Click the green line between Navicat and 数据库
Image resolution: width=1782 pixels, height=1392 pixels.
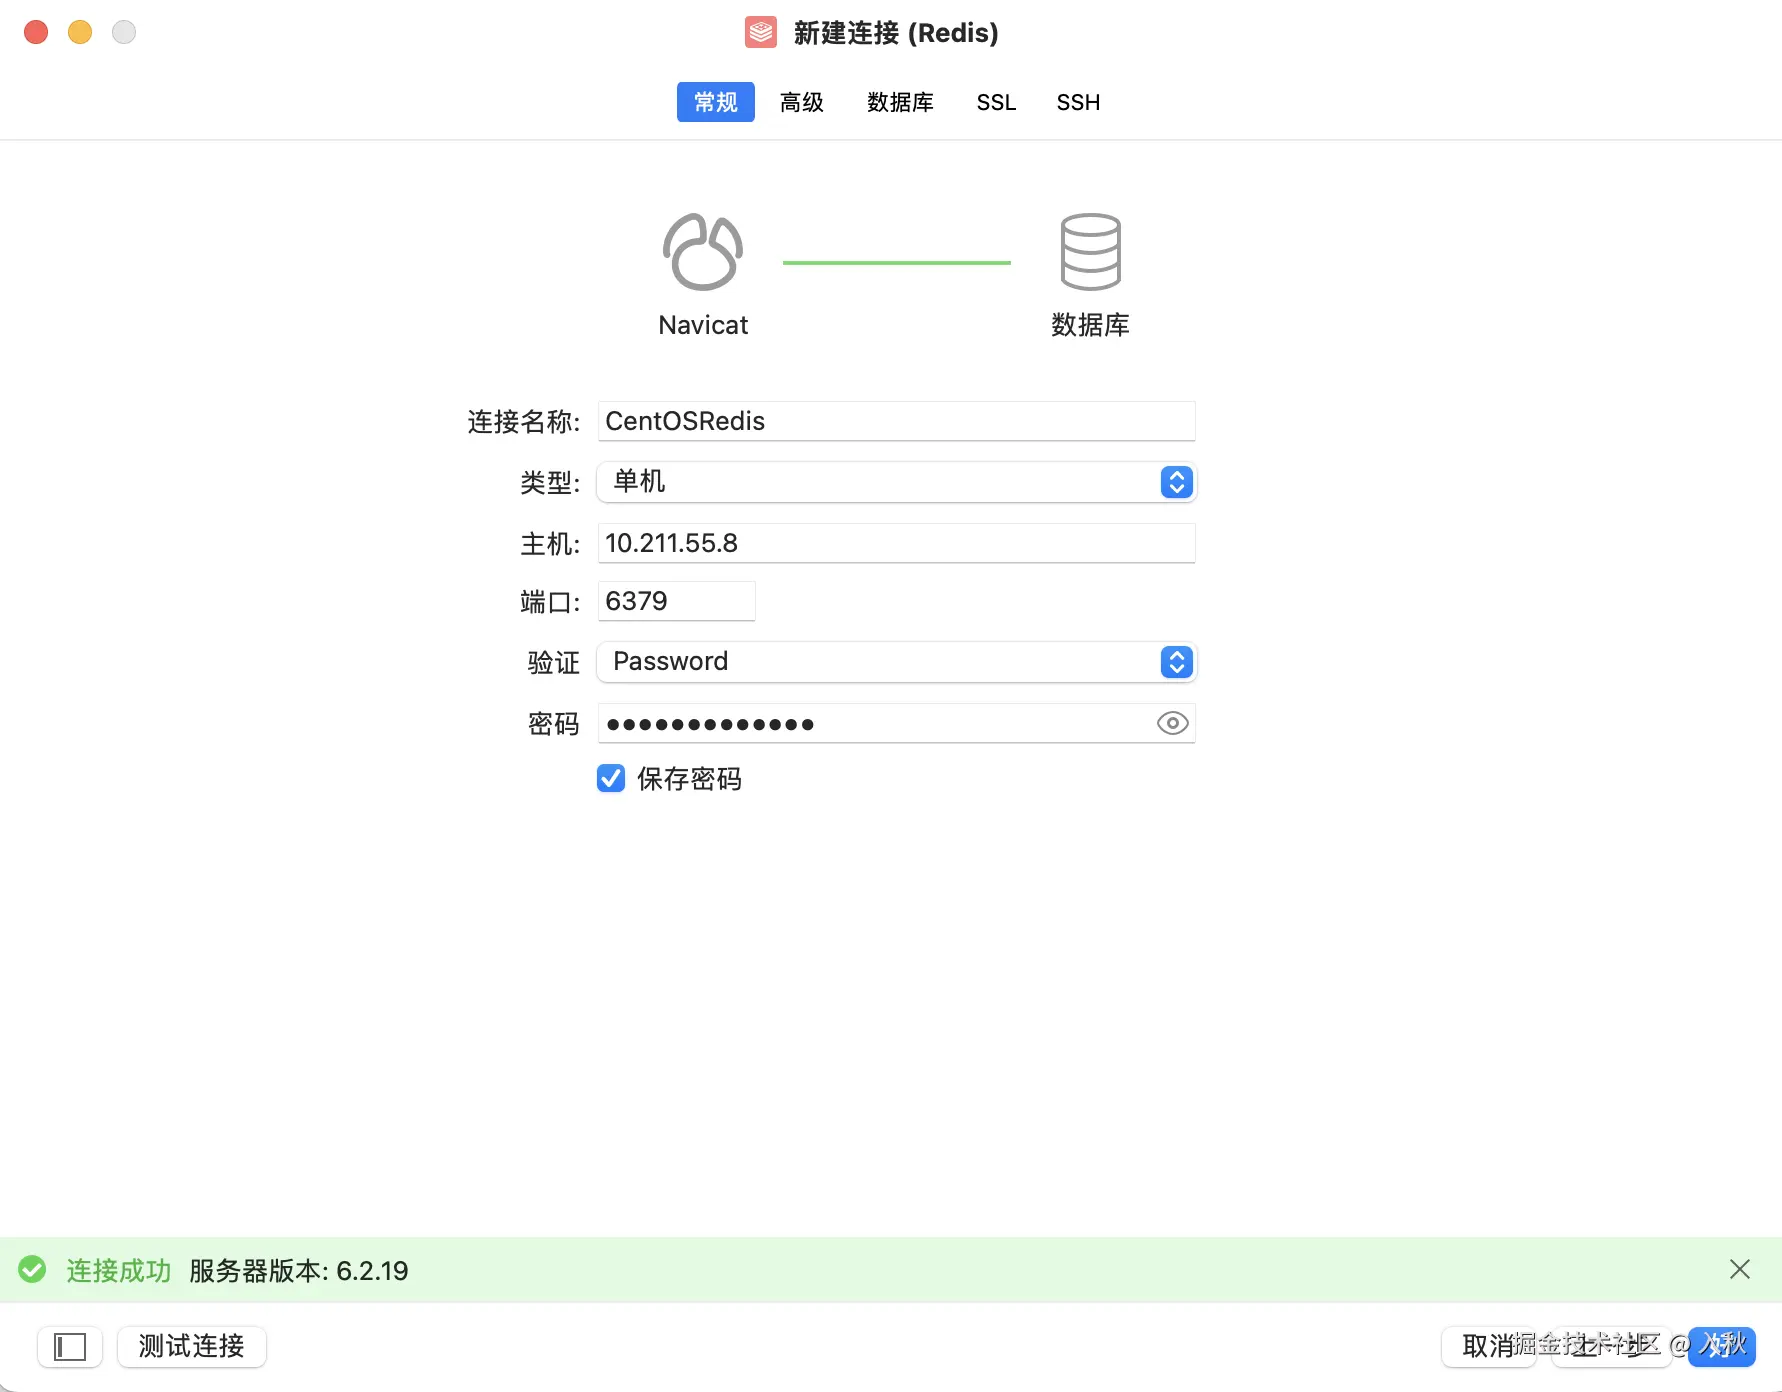[896, 262]
